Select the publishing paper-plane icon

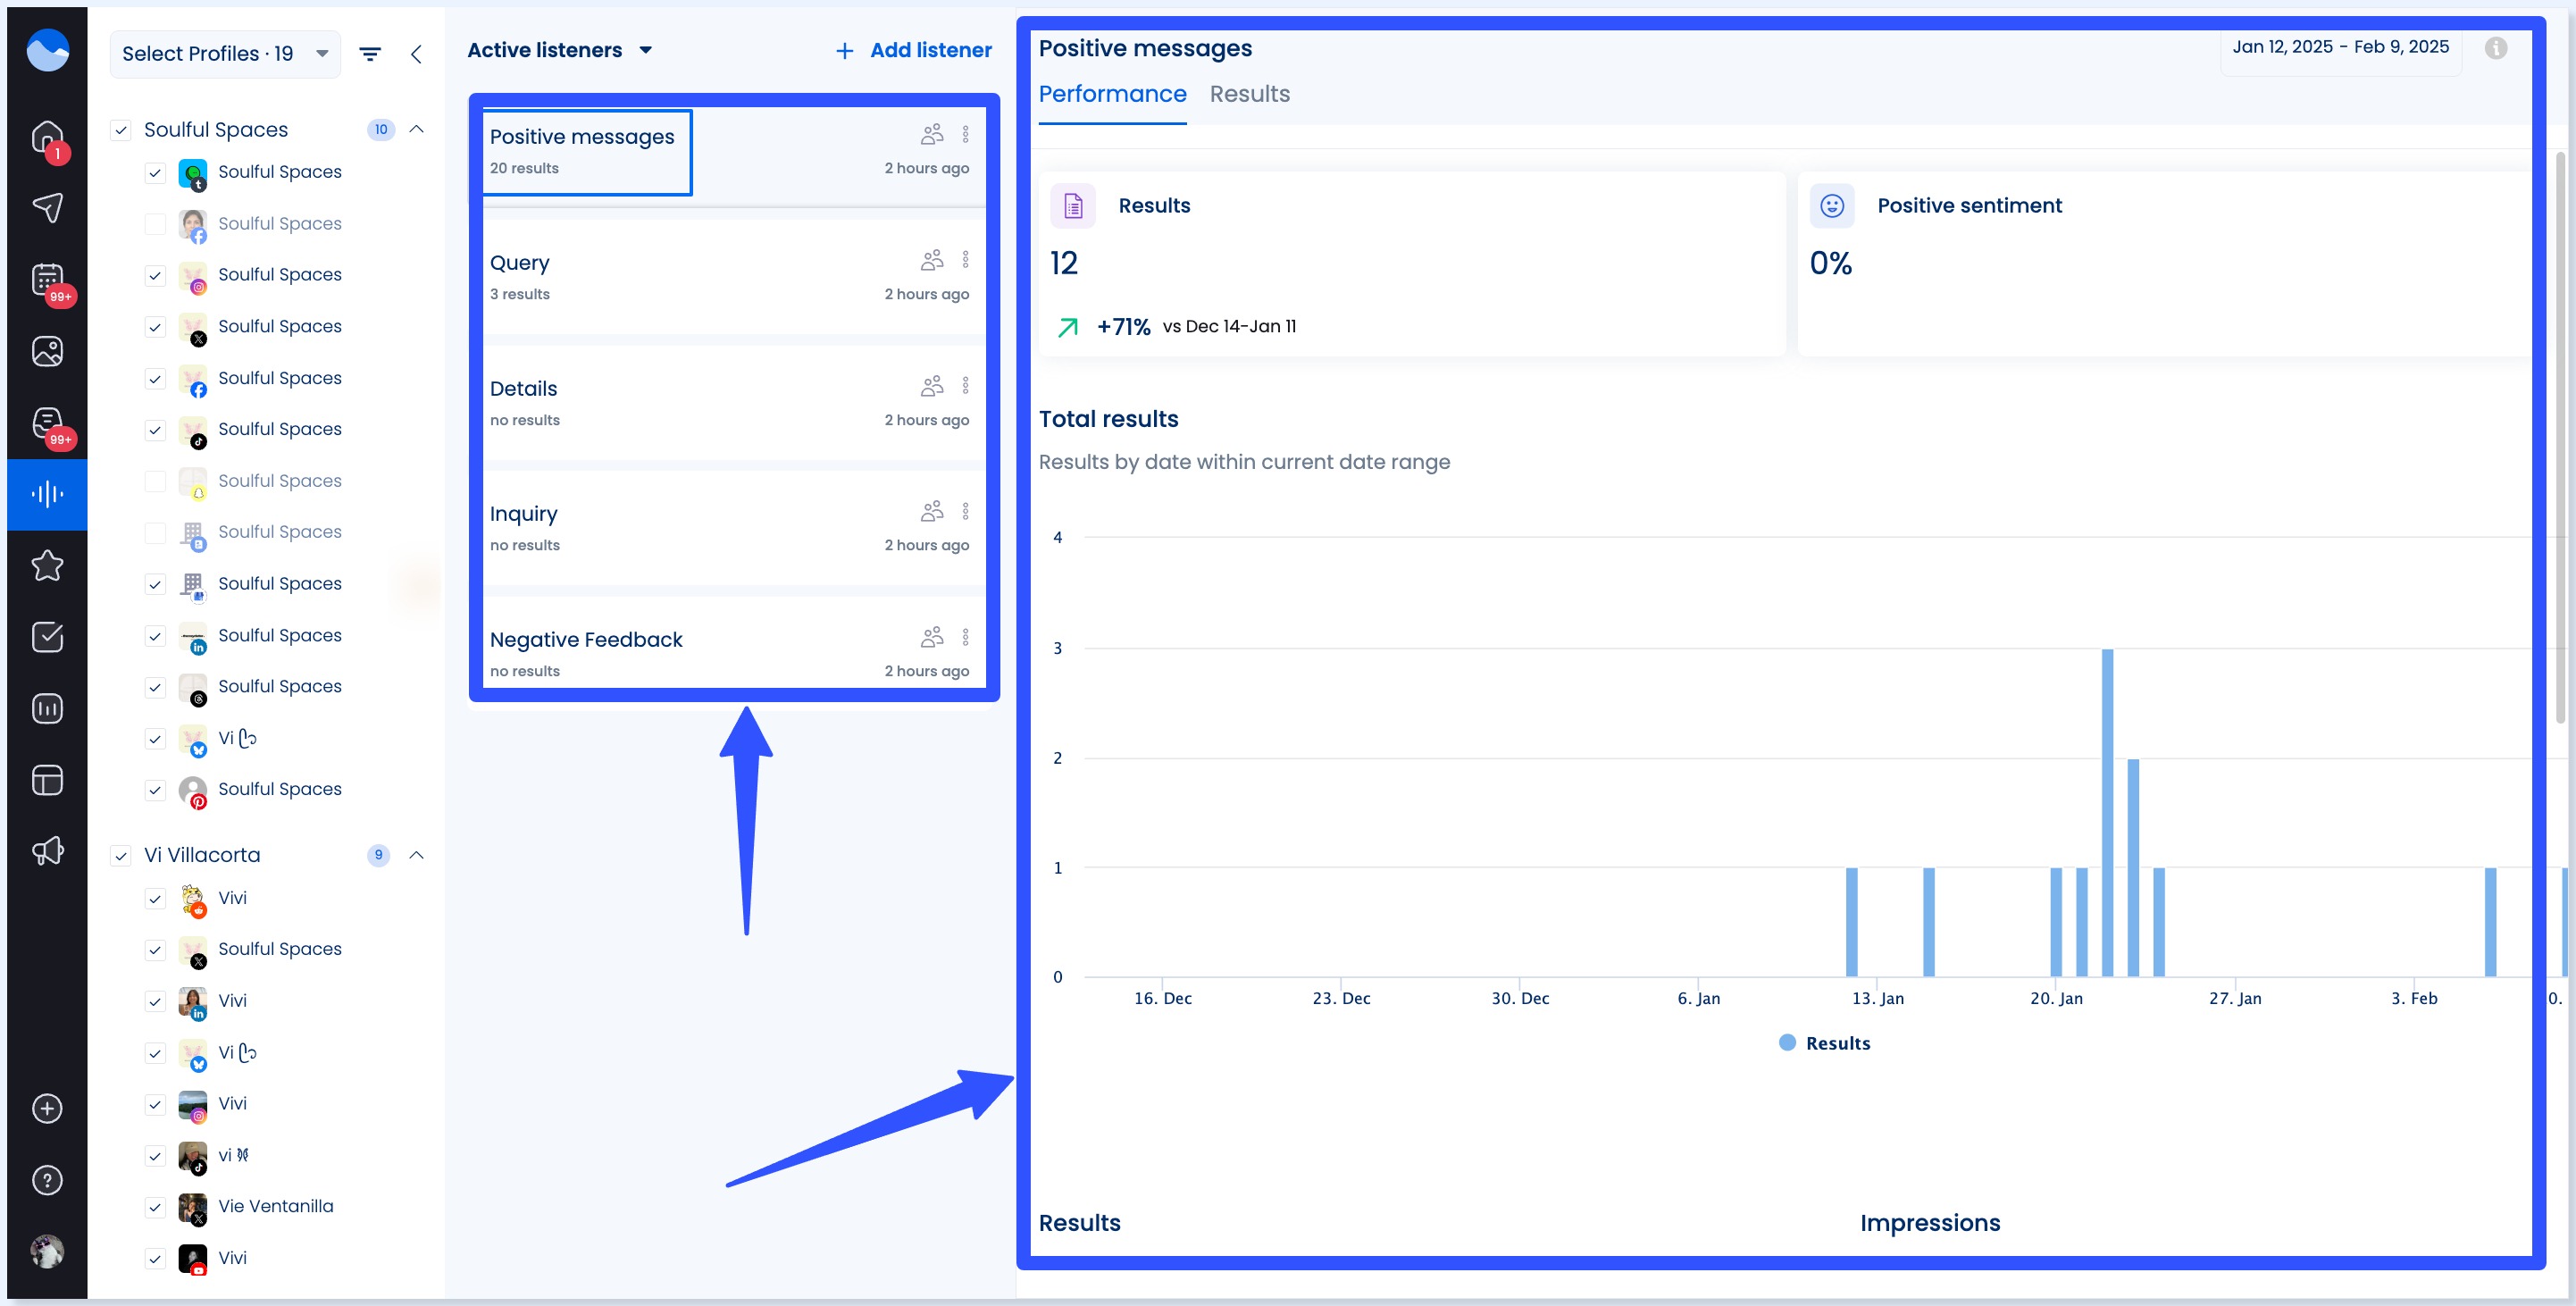pyautogui.click(x=47, y=207)
